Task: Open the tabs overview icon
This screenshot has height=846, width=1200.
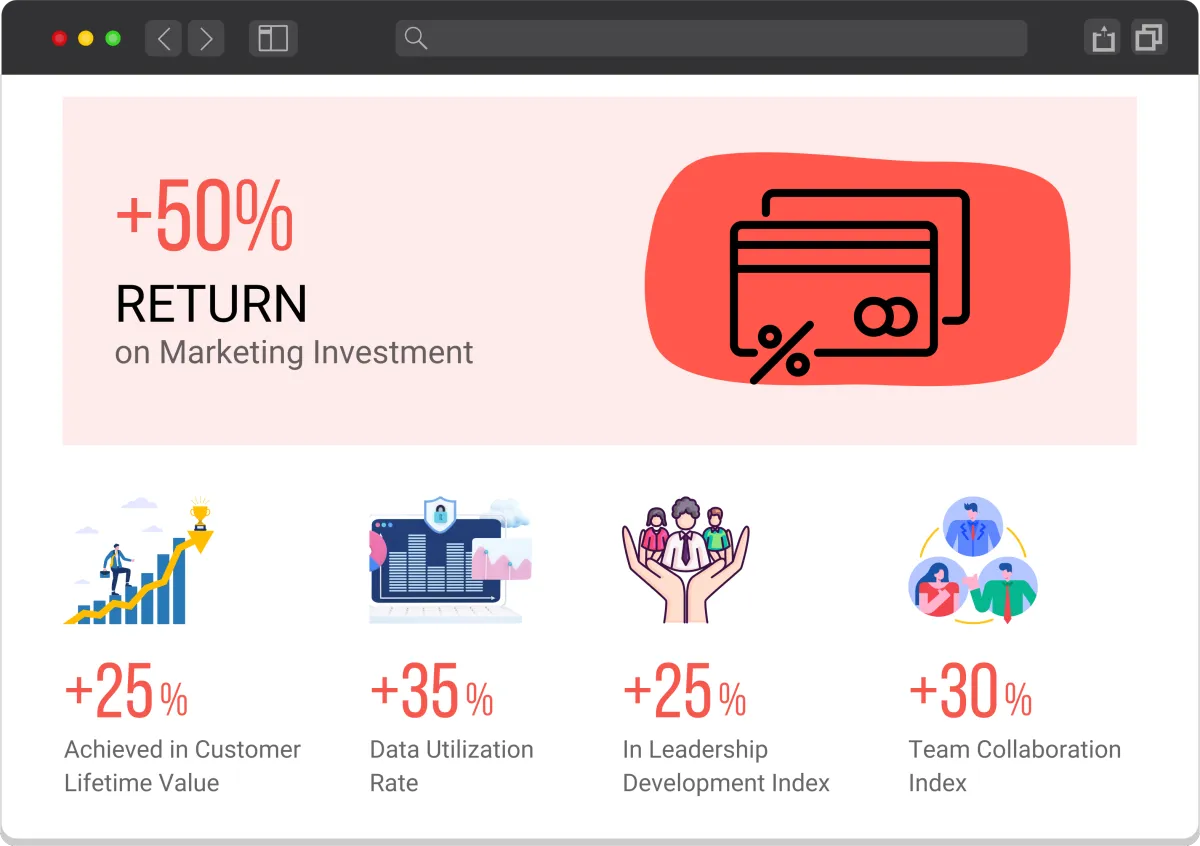Action: [1149, 38]
